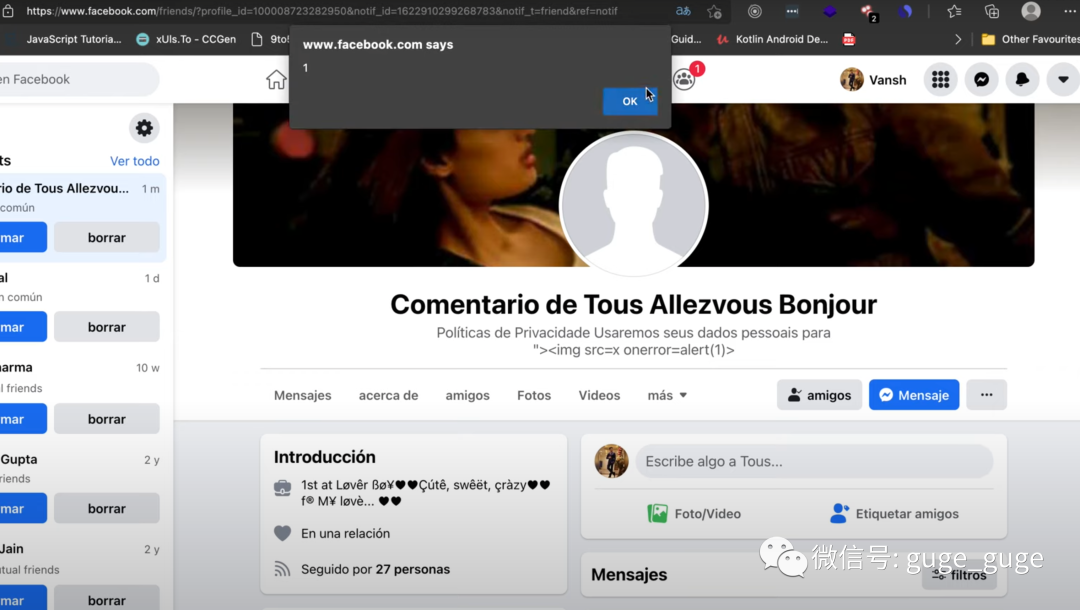Screen dimensions: 1080x610
Task: Click Foto/Video post option
Action: (694, 514)
